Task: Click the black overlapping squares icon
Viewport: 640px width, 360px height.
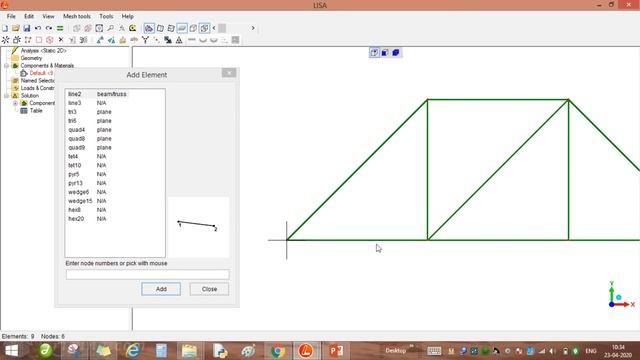Action: (168, 40)
